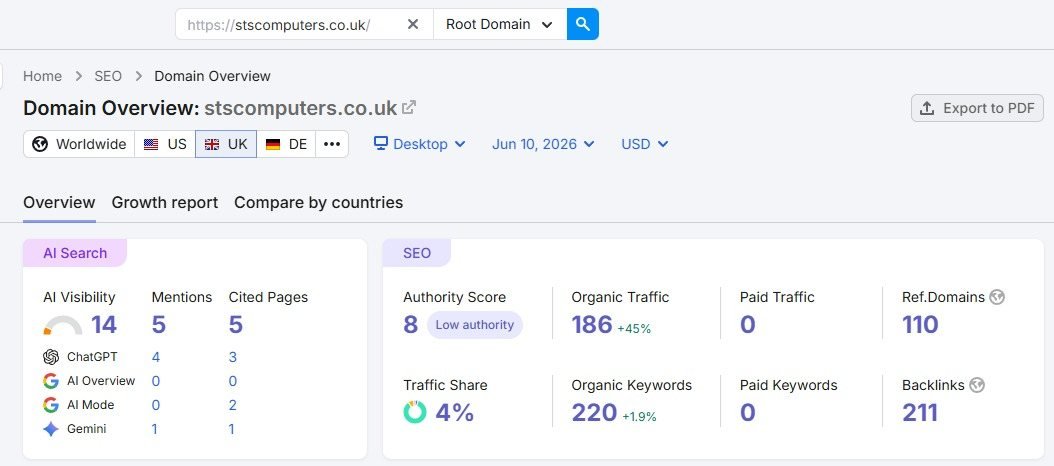
Task: Click Domain Overview breadcrumb text
Action: click(x=212, y=76)
